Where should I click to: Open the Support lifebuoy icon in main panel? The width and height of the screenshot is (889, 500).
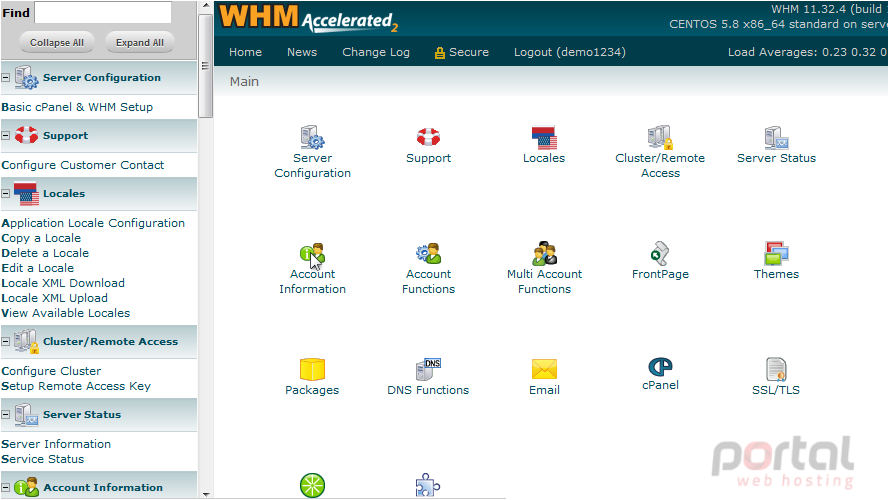tap(428, 137)
